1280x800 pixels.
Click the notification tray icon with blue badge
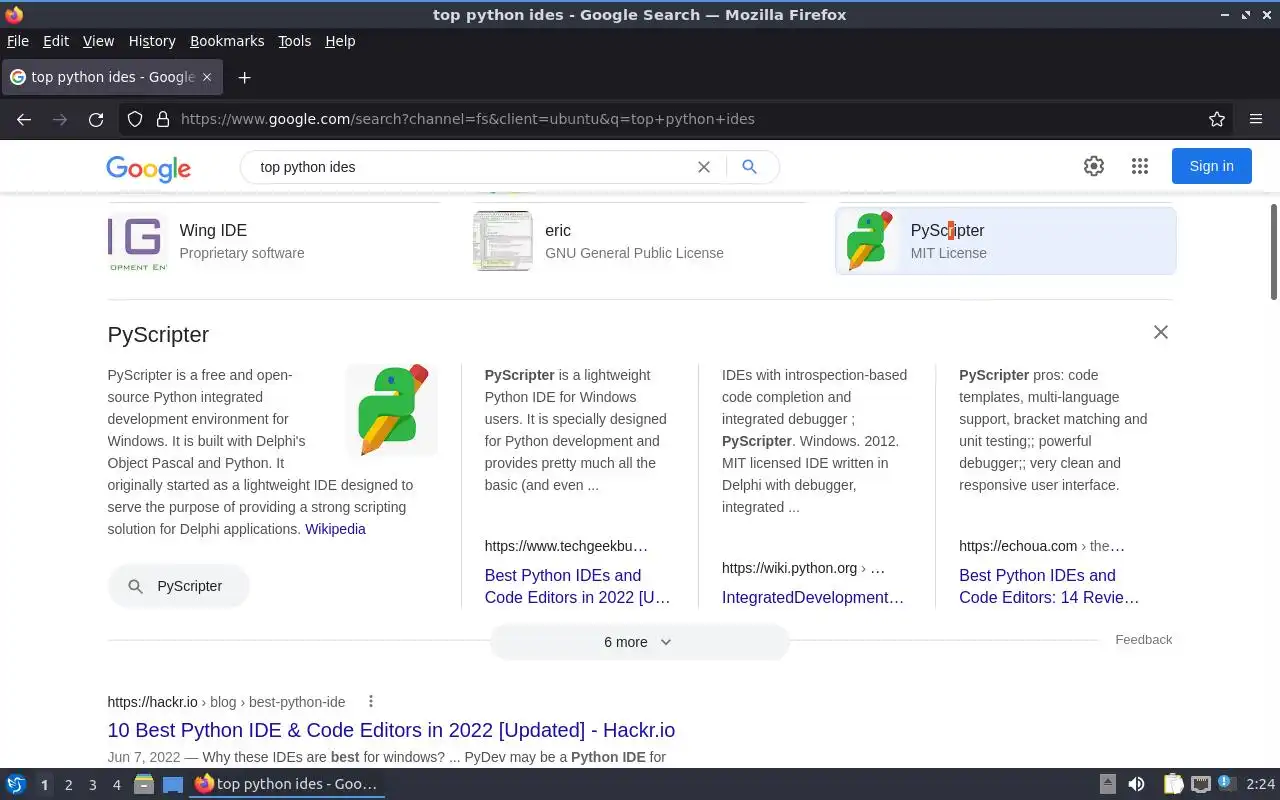coord(1227,784)
